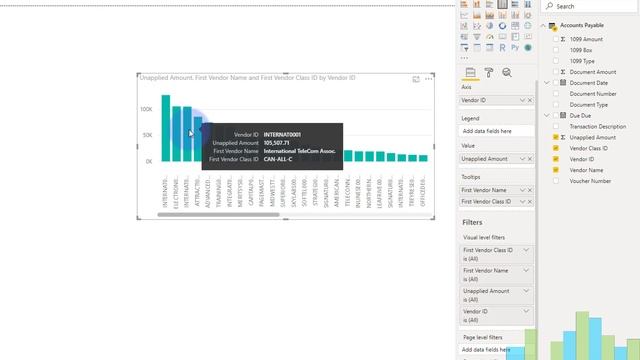Image resolution: width=640 pixels, height=360 pixels.
Task: Select the ArcGIS Maps visual
Action: pyautogui.click(x=528, y=48)
